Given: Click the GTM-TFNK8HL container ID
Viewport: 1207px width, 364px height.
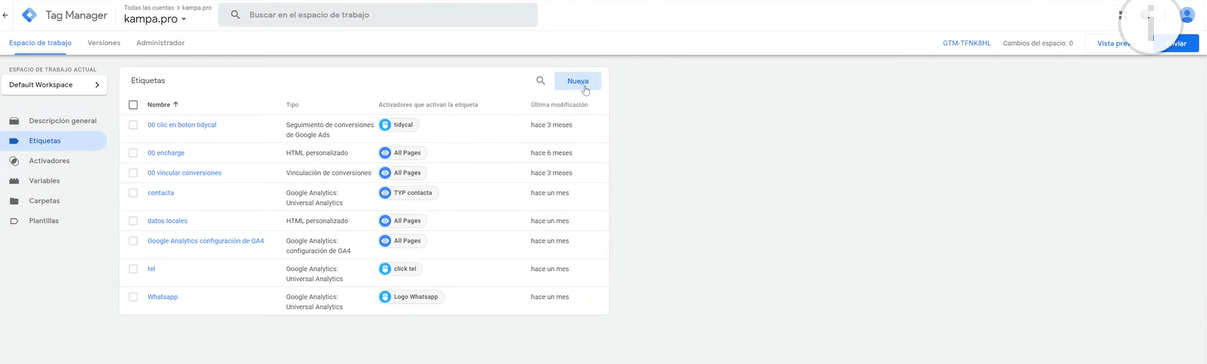Looking at the screenshot, I should pyautogui.click(x=966, y=43).
